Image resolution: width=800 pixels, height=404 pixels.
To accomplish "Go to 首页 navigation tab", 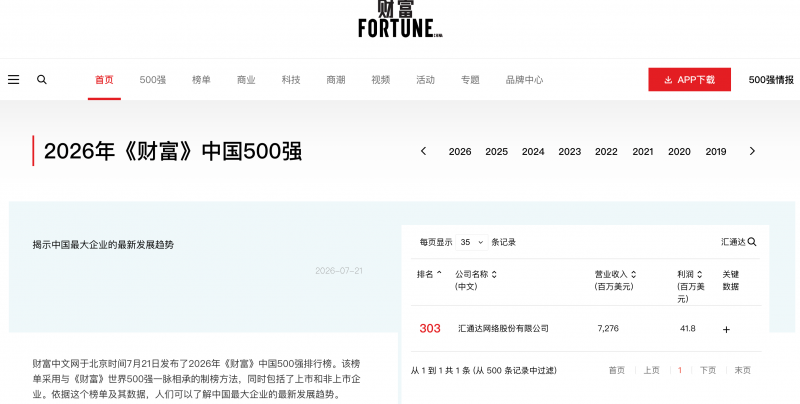I will (x=104, y=80).
